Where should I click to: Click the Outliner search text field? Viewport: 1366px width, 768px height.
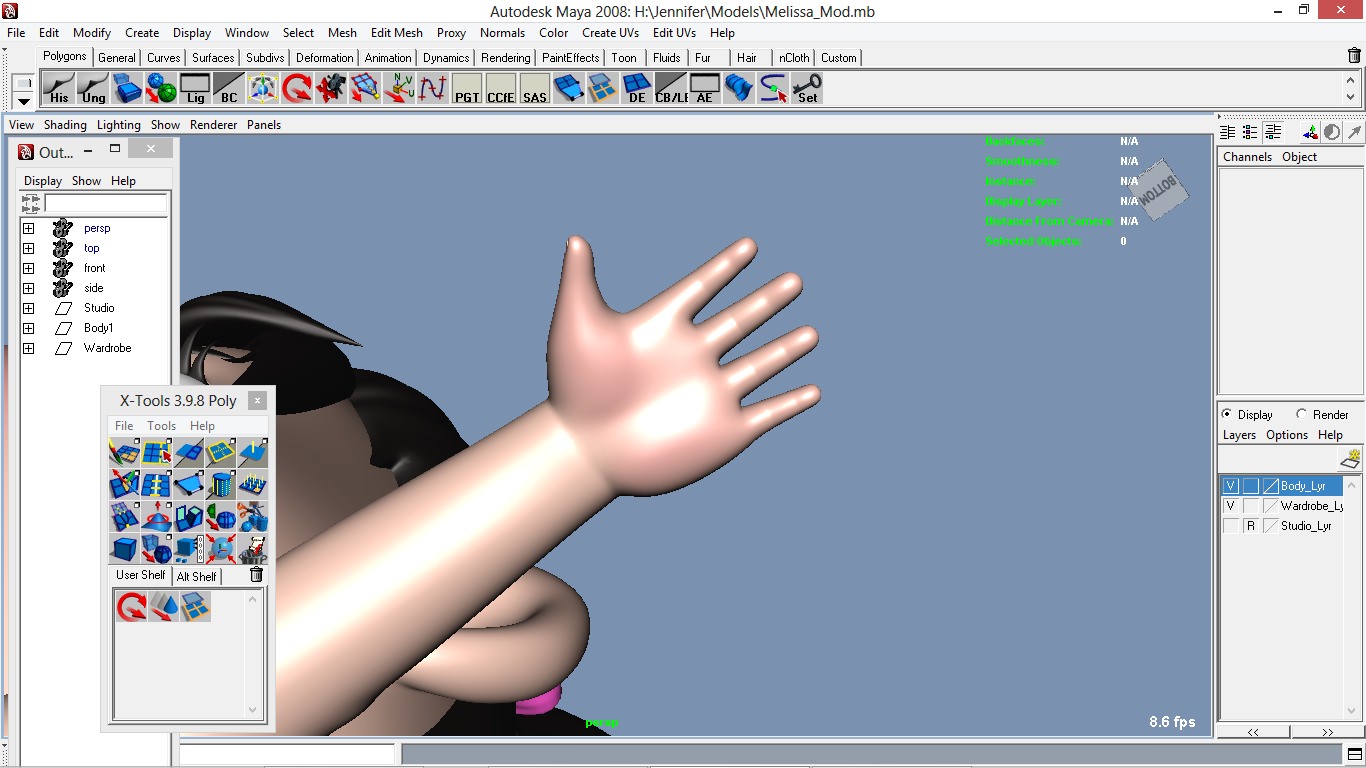[106, 203]
